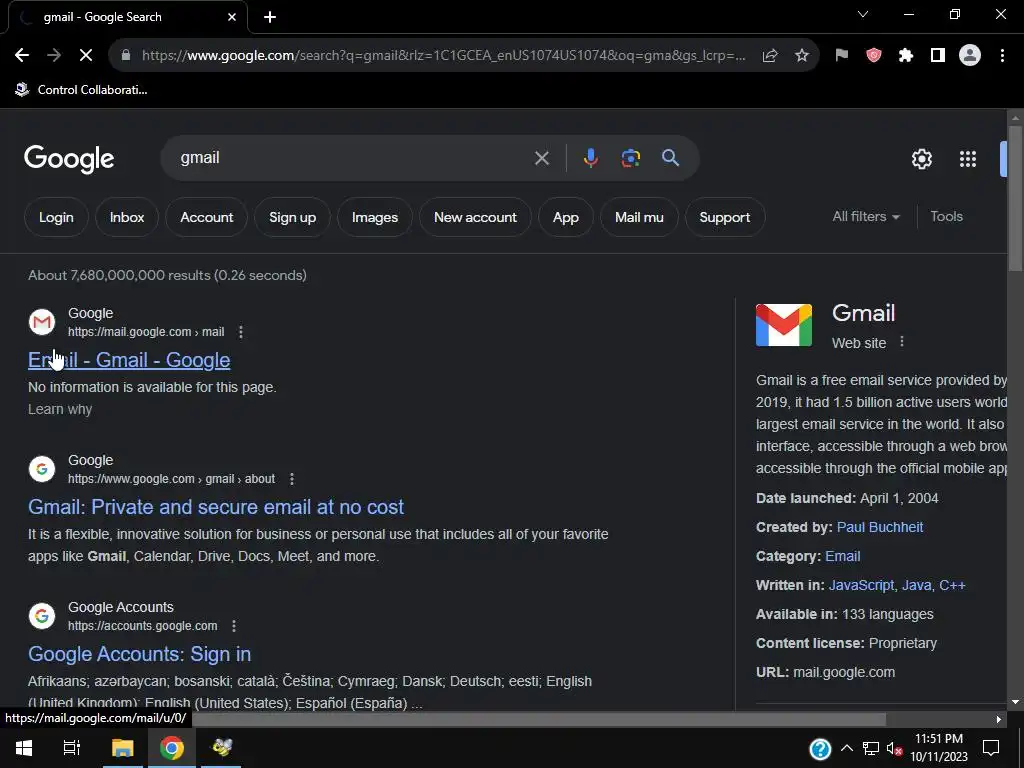
Task: Open the Tools button under the search bar
Action: [x=946, y=217]
